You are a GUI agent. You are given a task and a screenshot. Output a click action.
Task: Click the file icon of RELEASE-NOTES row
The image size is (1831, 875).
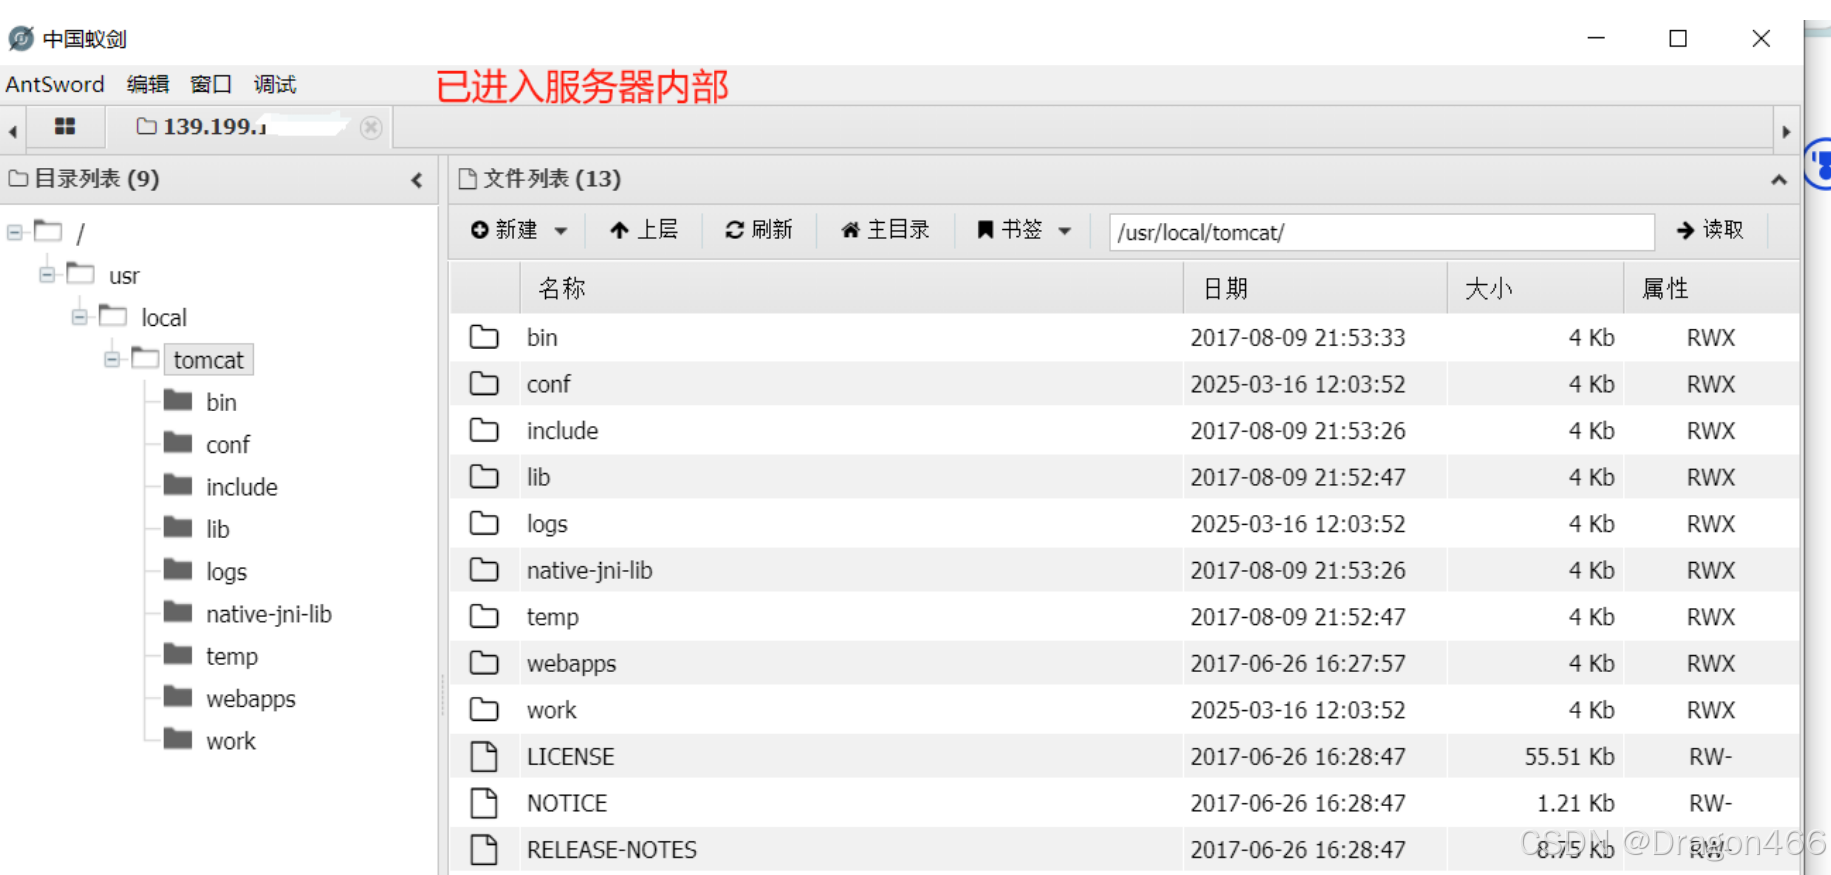click(x=484, y=850)
